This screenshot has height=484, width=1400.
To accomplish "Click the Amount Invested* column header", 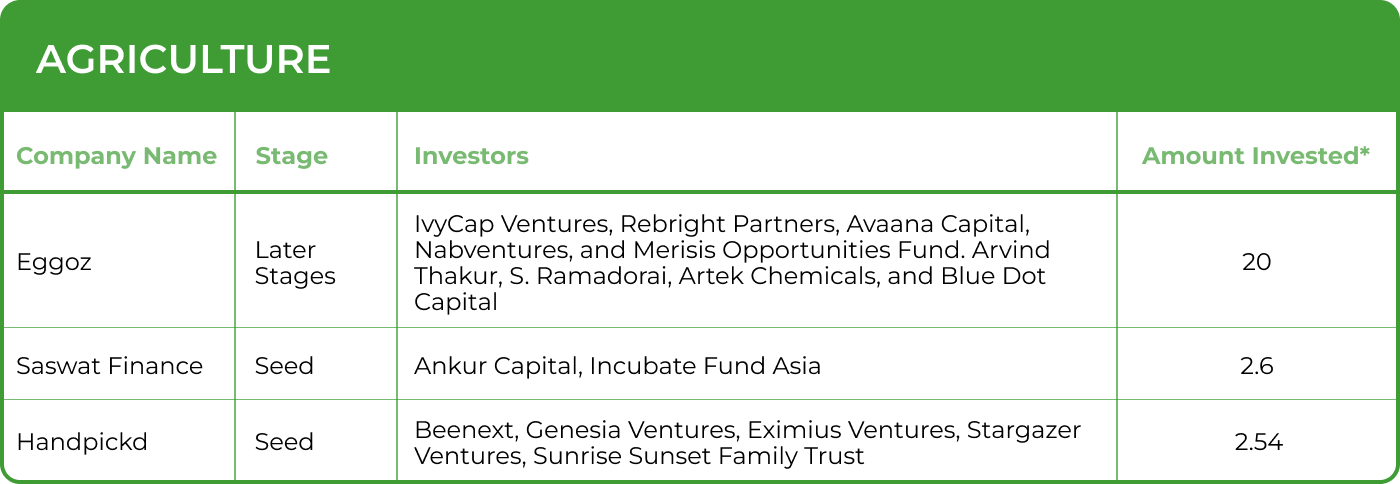I will tap(1256, 156).
